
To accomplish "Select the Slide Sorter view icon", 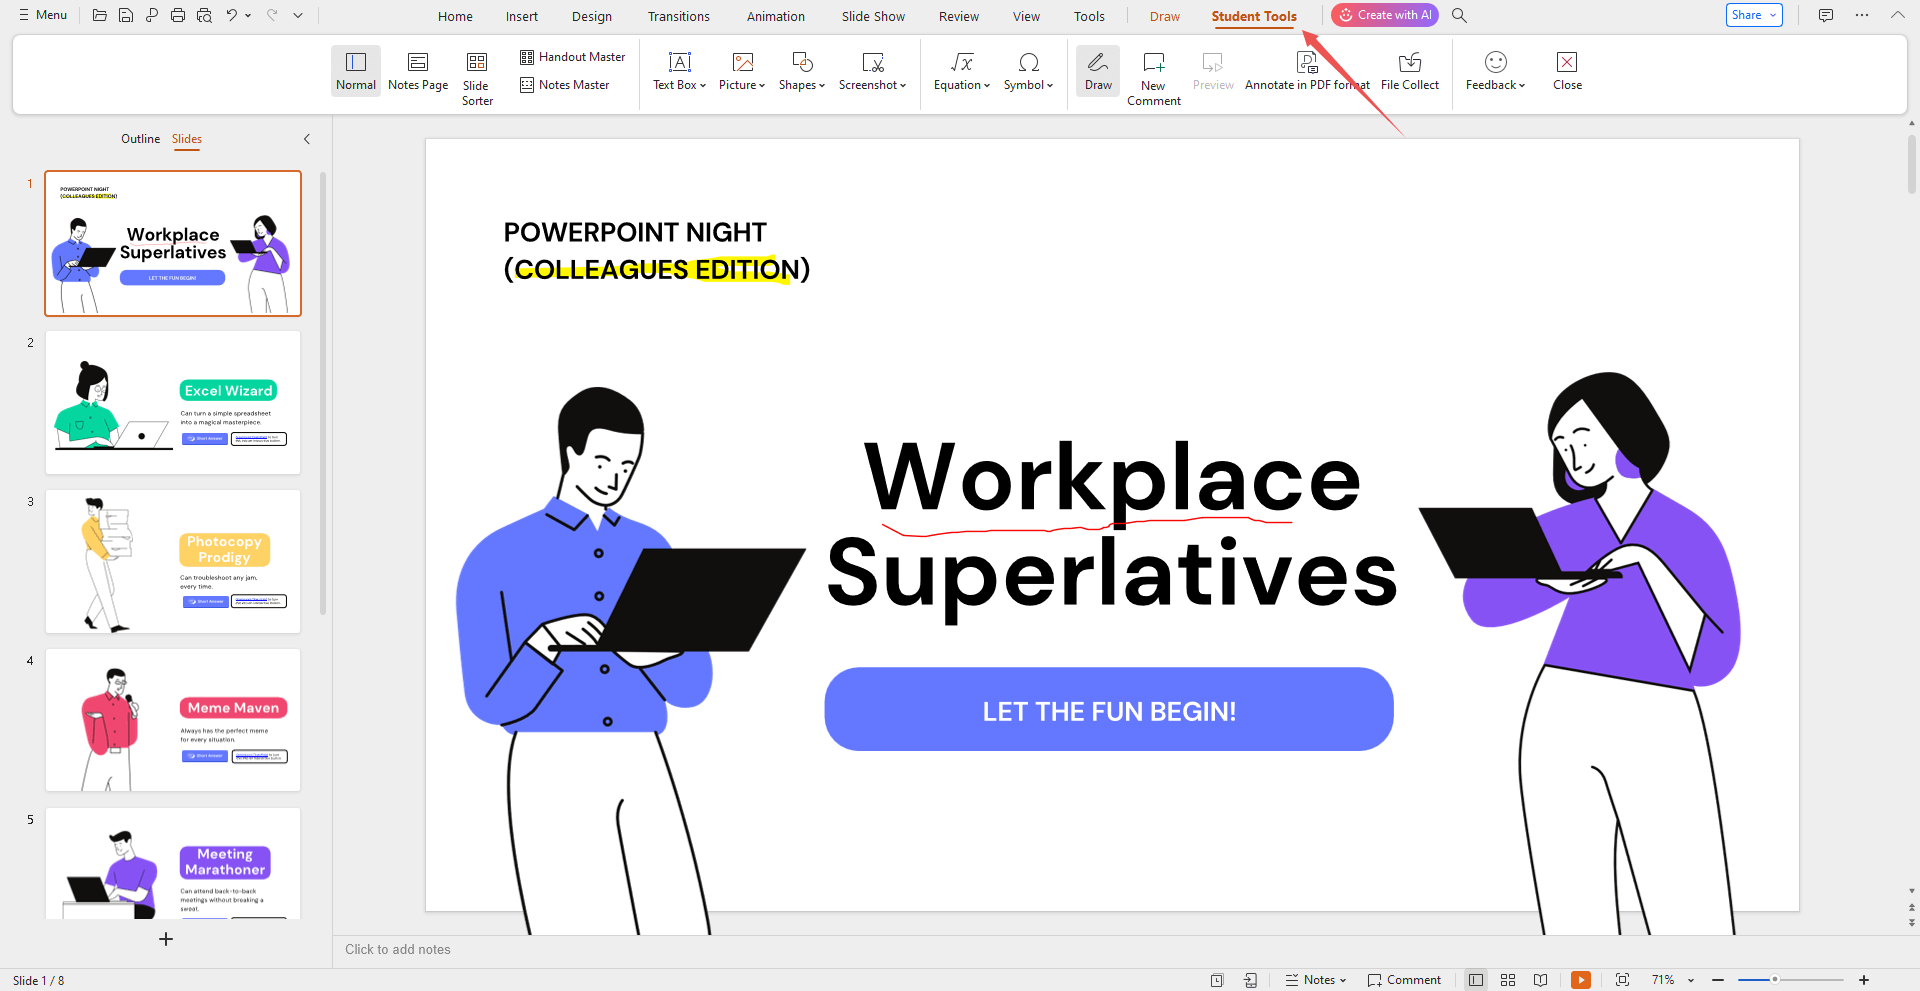I will [477, 71].
